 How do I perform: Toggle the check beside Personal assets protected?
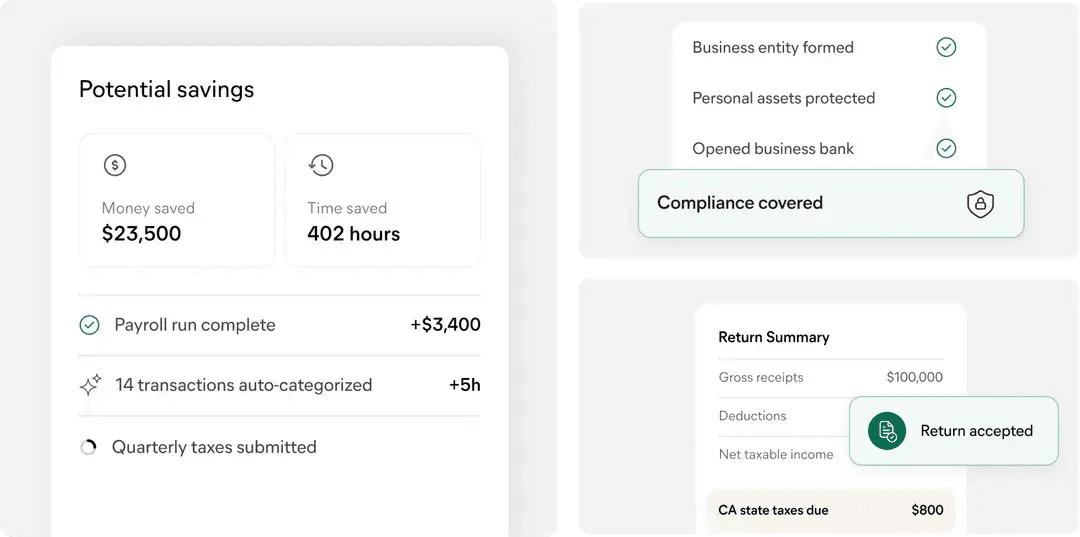946,98
